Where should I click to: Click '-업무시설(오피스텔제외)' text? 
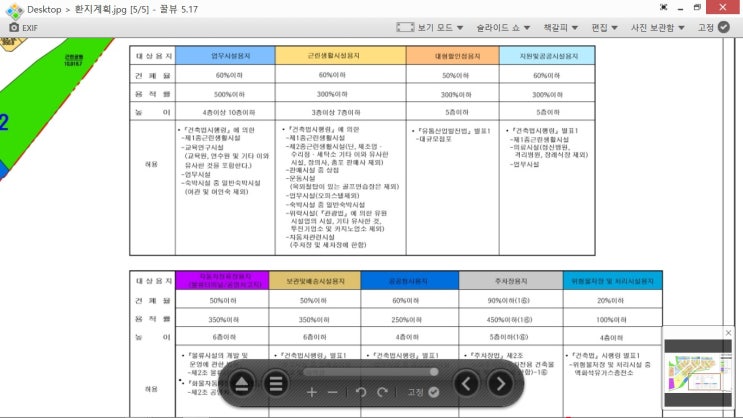pyautogui.click(x=323, y=196)
